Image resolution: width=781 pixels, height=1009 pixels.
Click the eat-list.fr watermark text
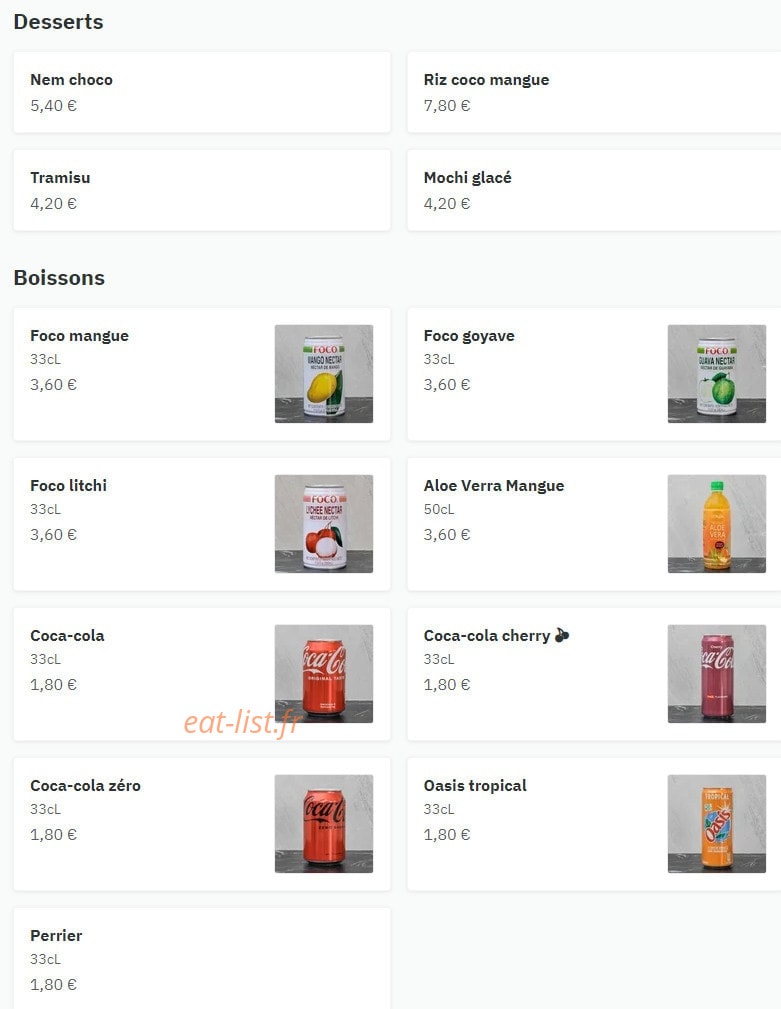[x=243, y=723]
